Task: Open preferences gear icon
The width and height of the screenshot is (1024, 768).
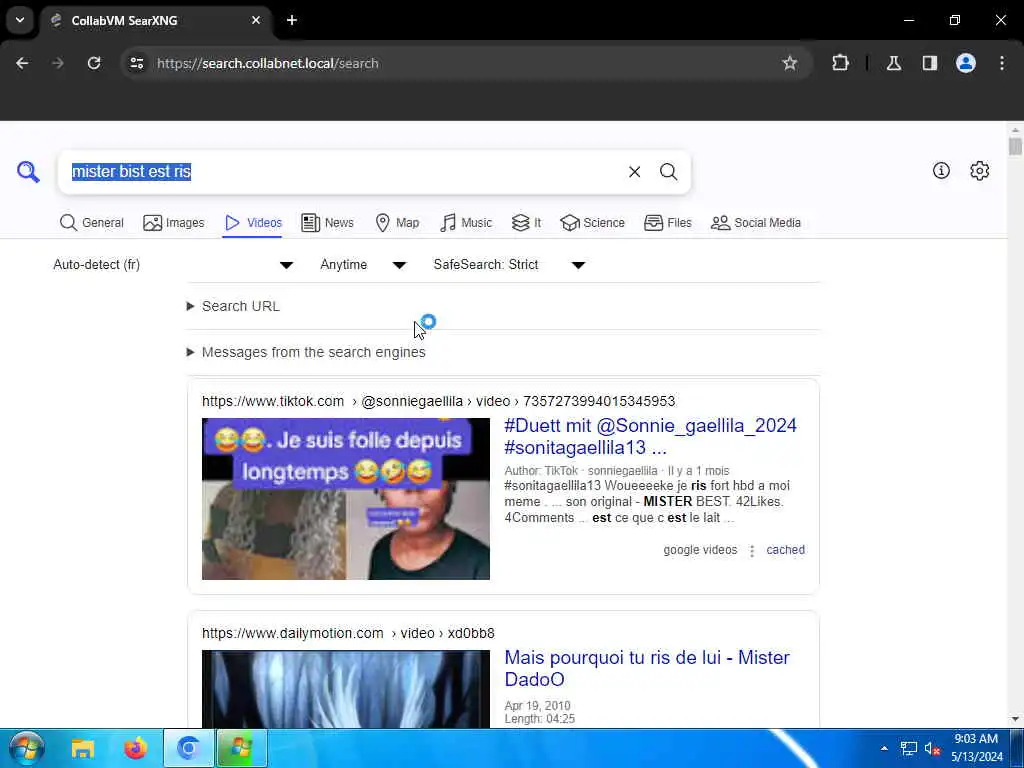Action: [x=979, y=170]
